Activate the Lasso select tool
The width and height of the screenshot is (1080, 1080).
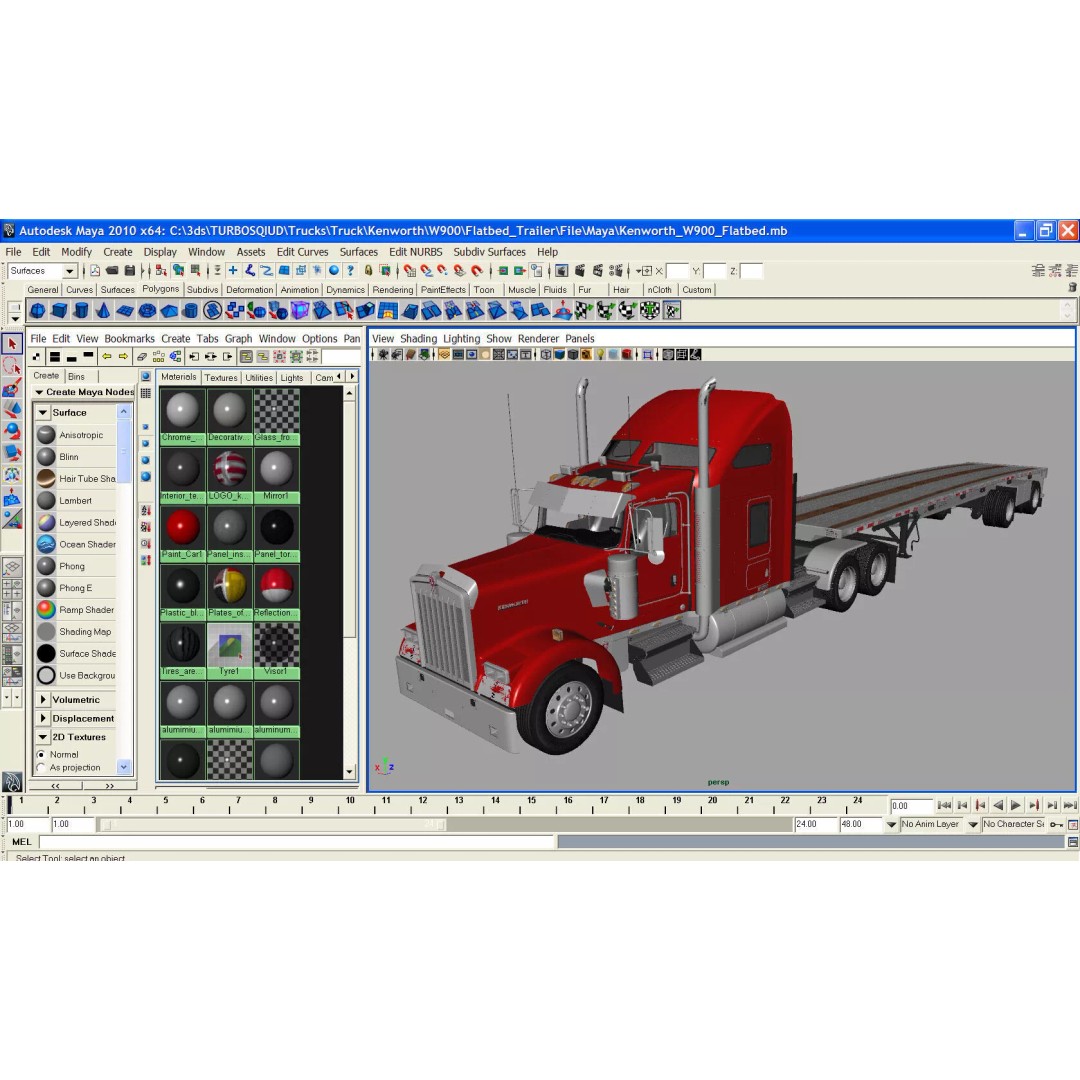[12, 366]
